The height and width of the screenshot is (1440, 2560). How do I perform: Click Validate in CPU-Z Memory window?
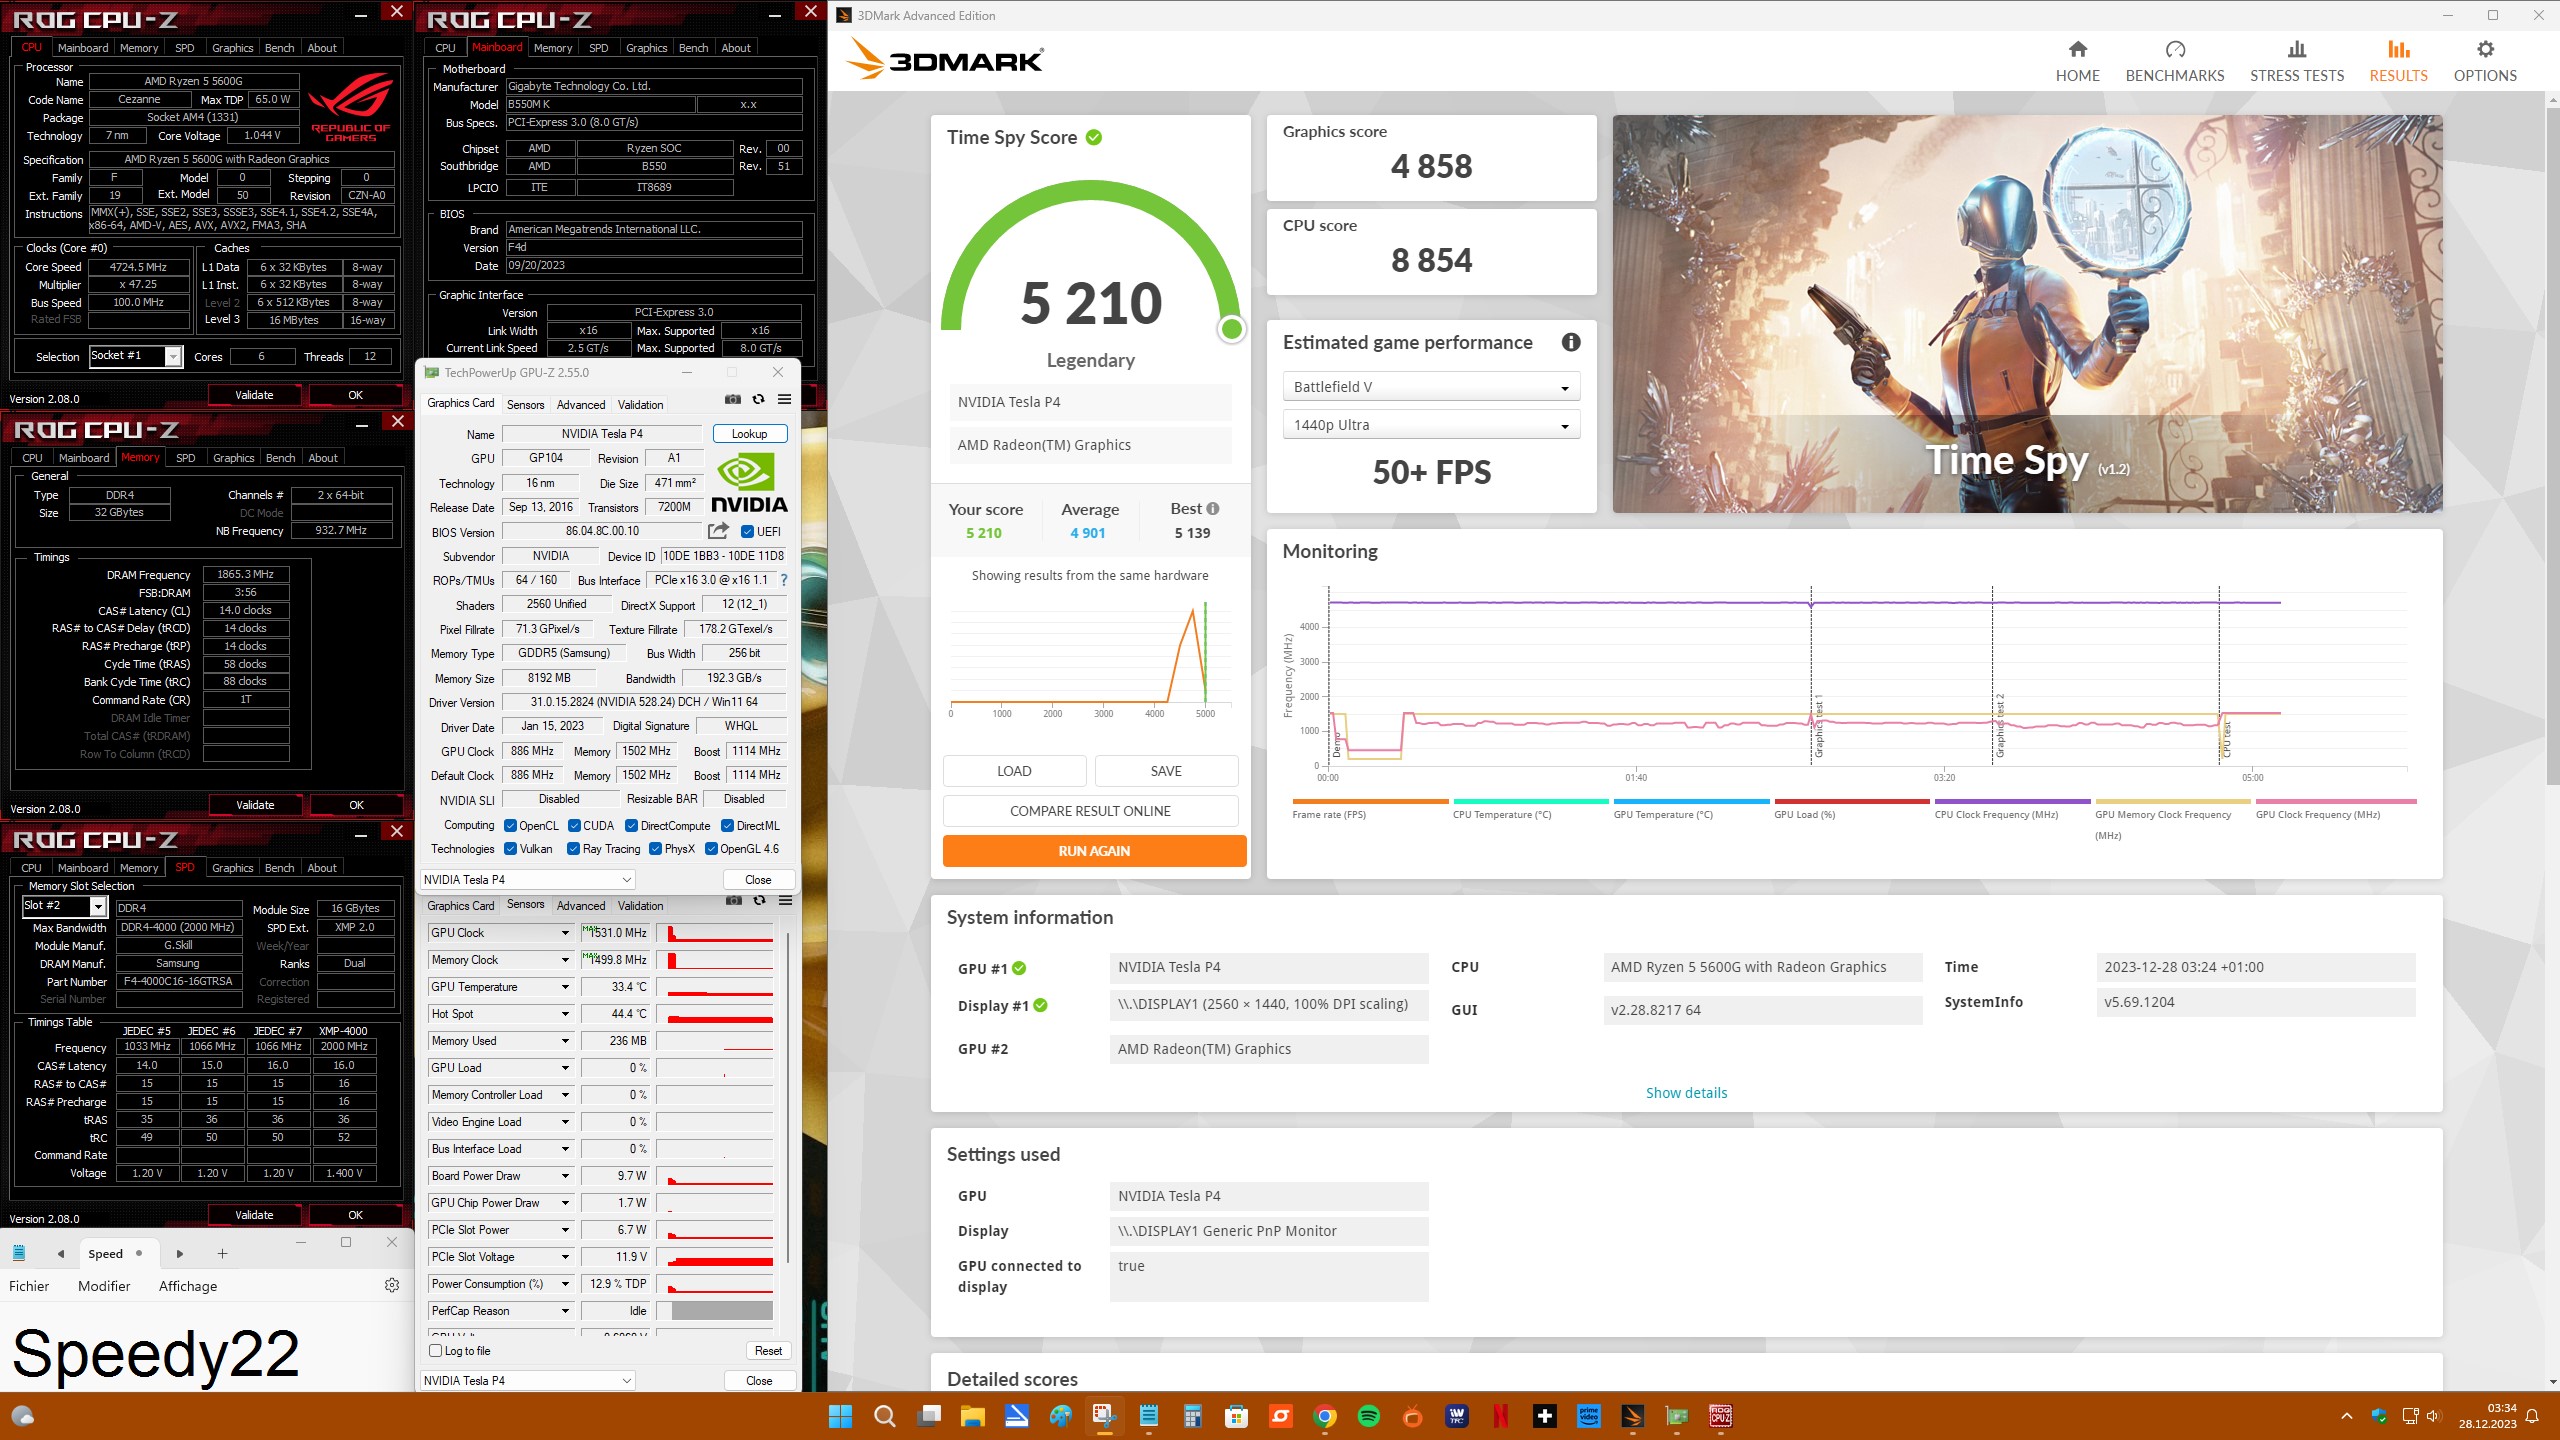255,805
